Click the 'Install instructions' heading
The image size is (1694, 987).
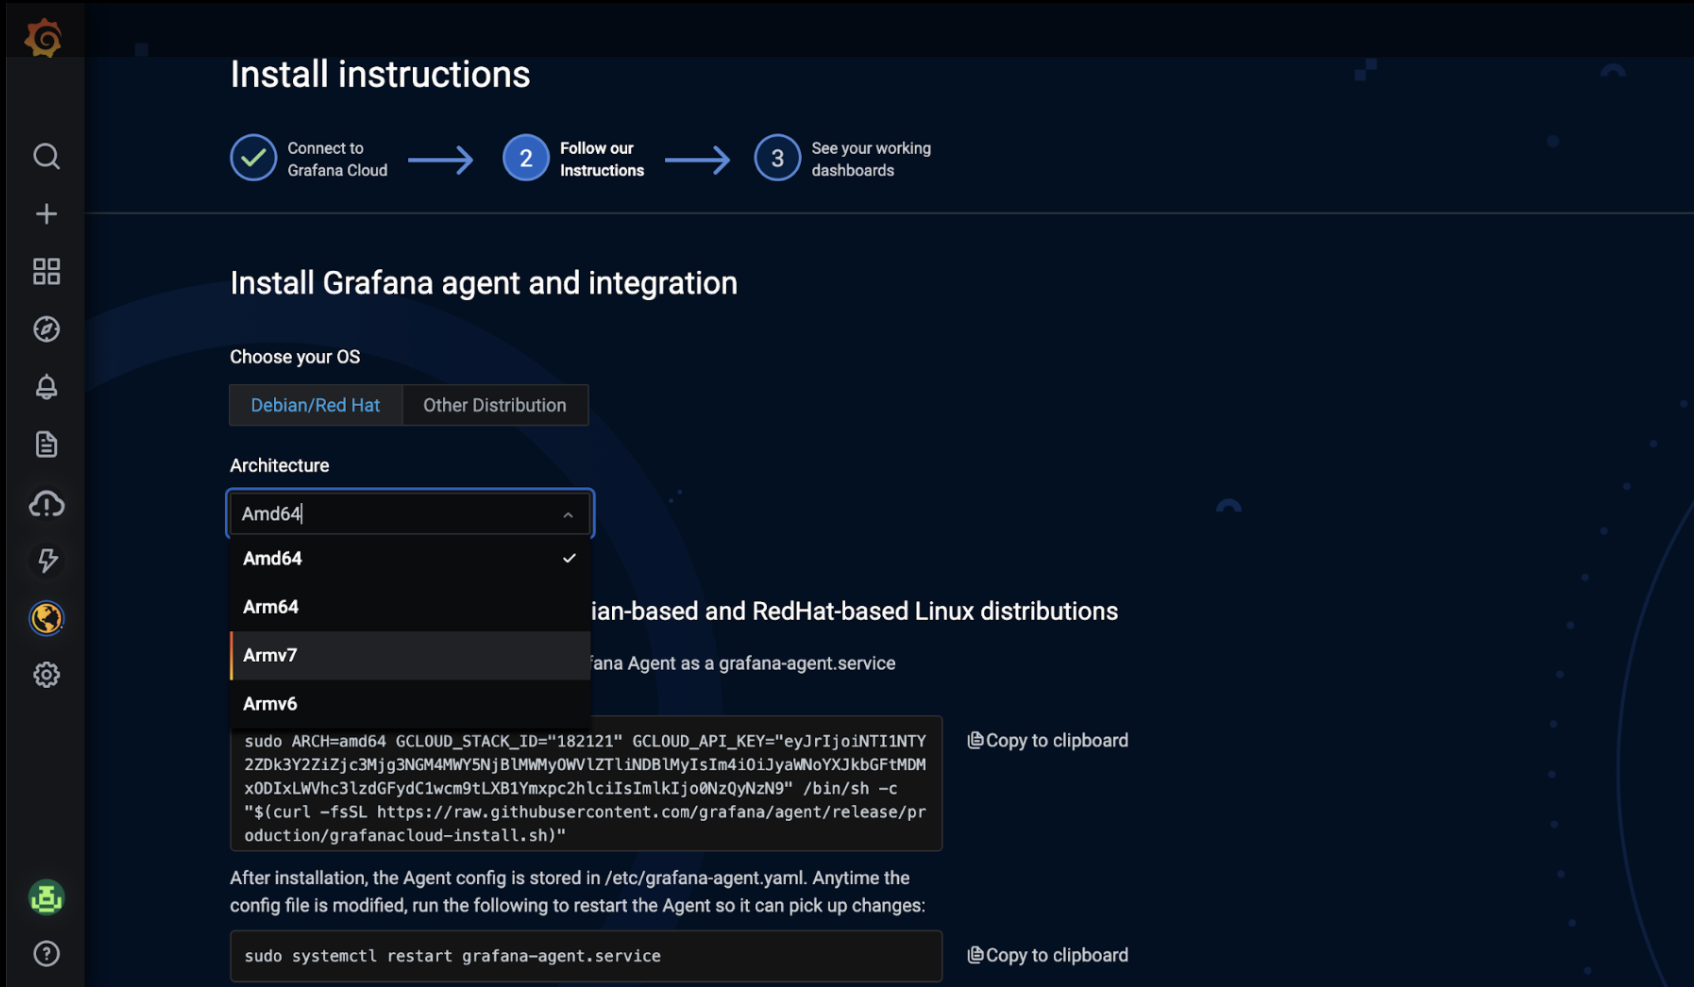380,75
